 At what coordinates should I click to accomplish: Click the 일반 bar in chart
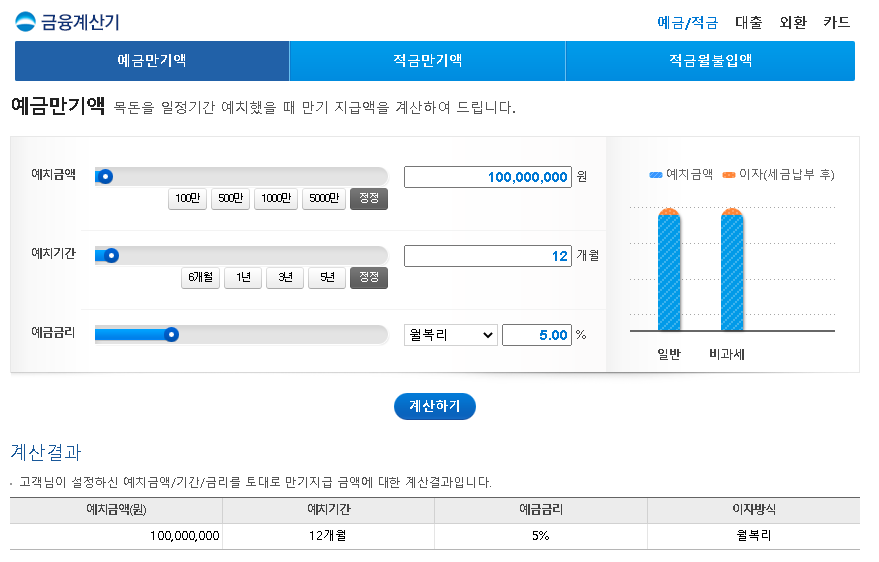[x=669, y=270]
